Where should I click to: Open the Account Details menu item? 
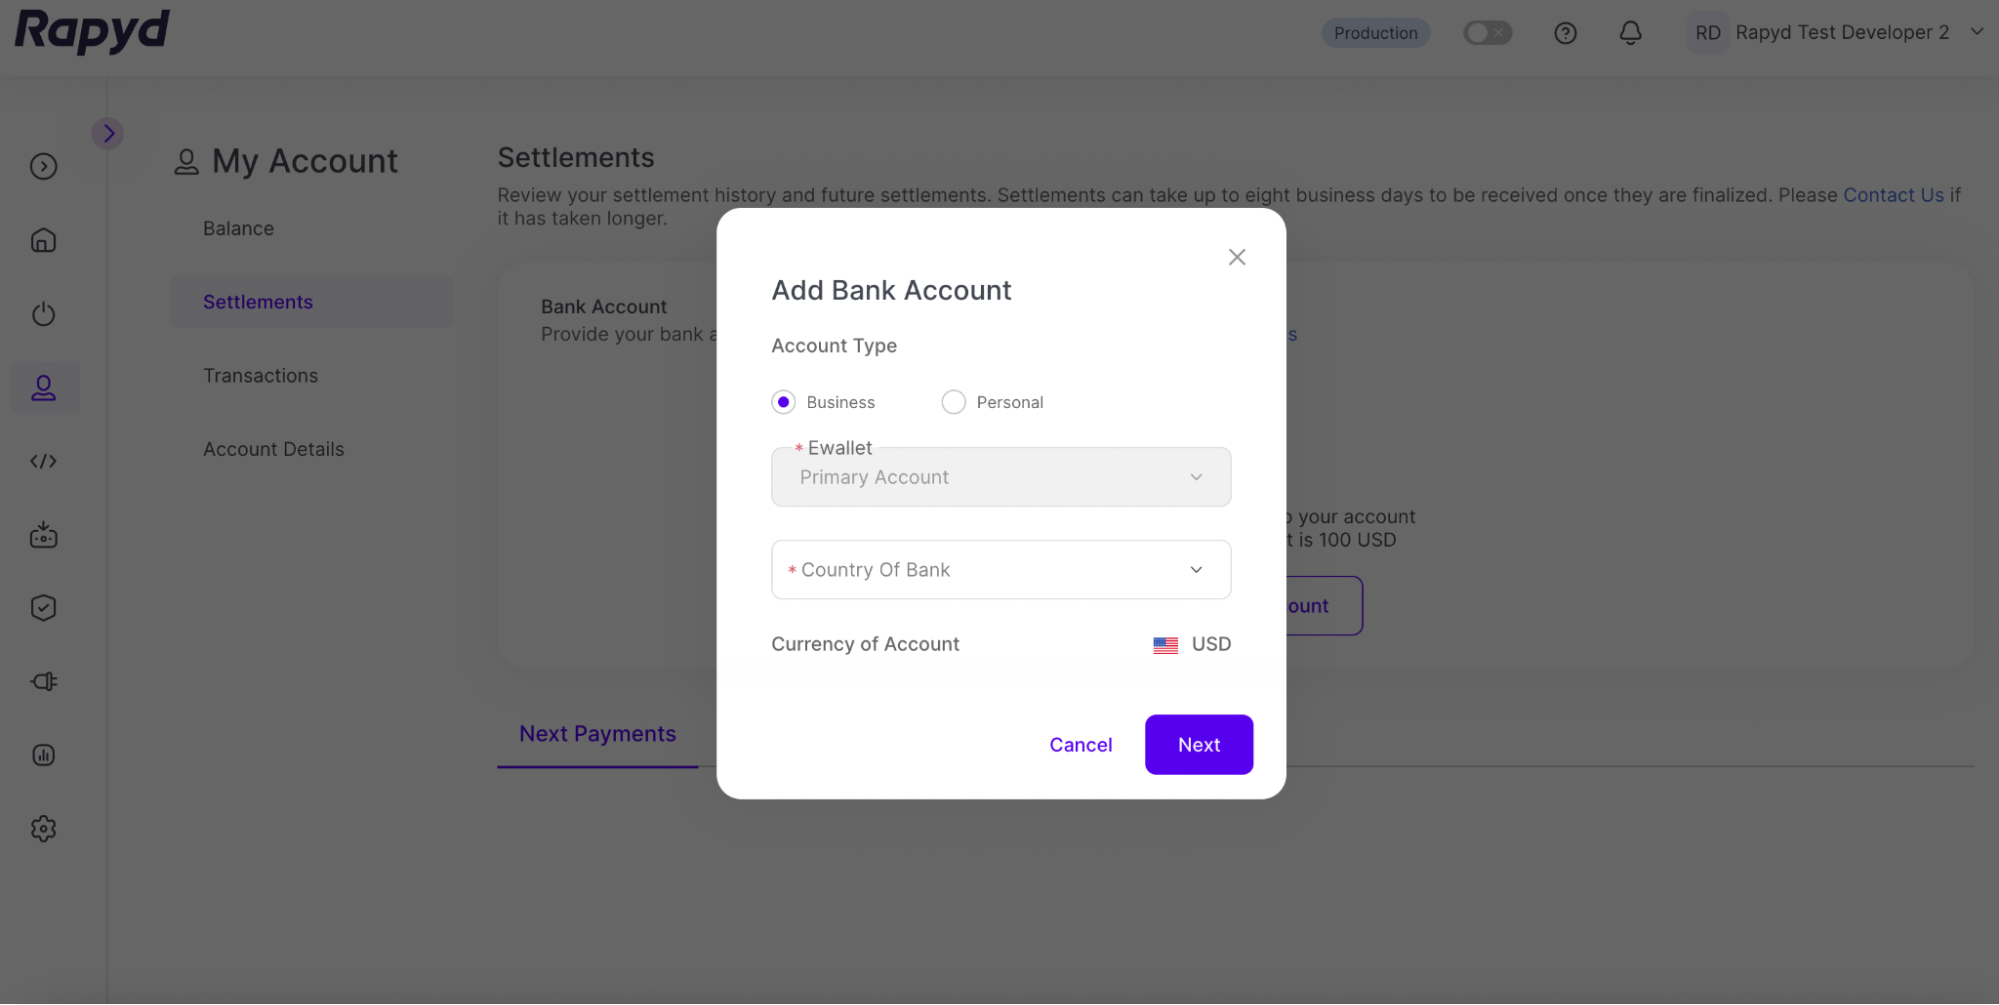273,449
